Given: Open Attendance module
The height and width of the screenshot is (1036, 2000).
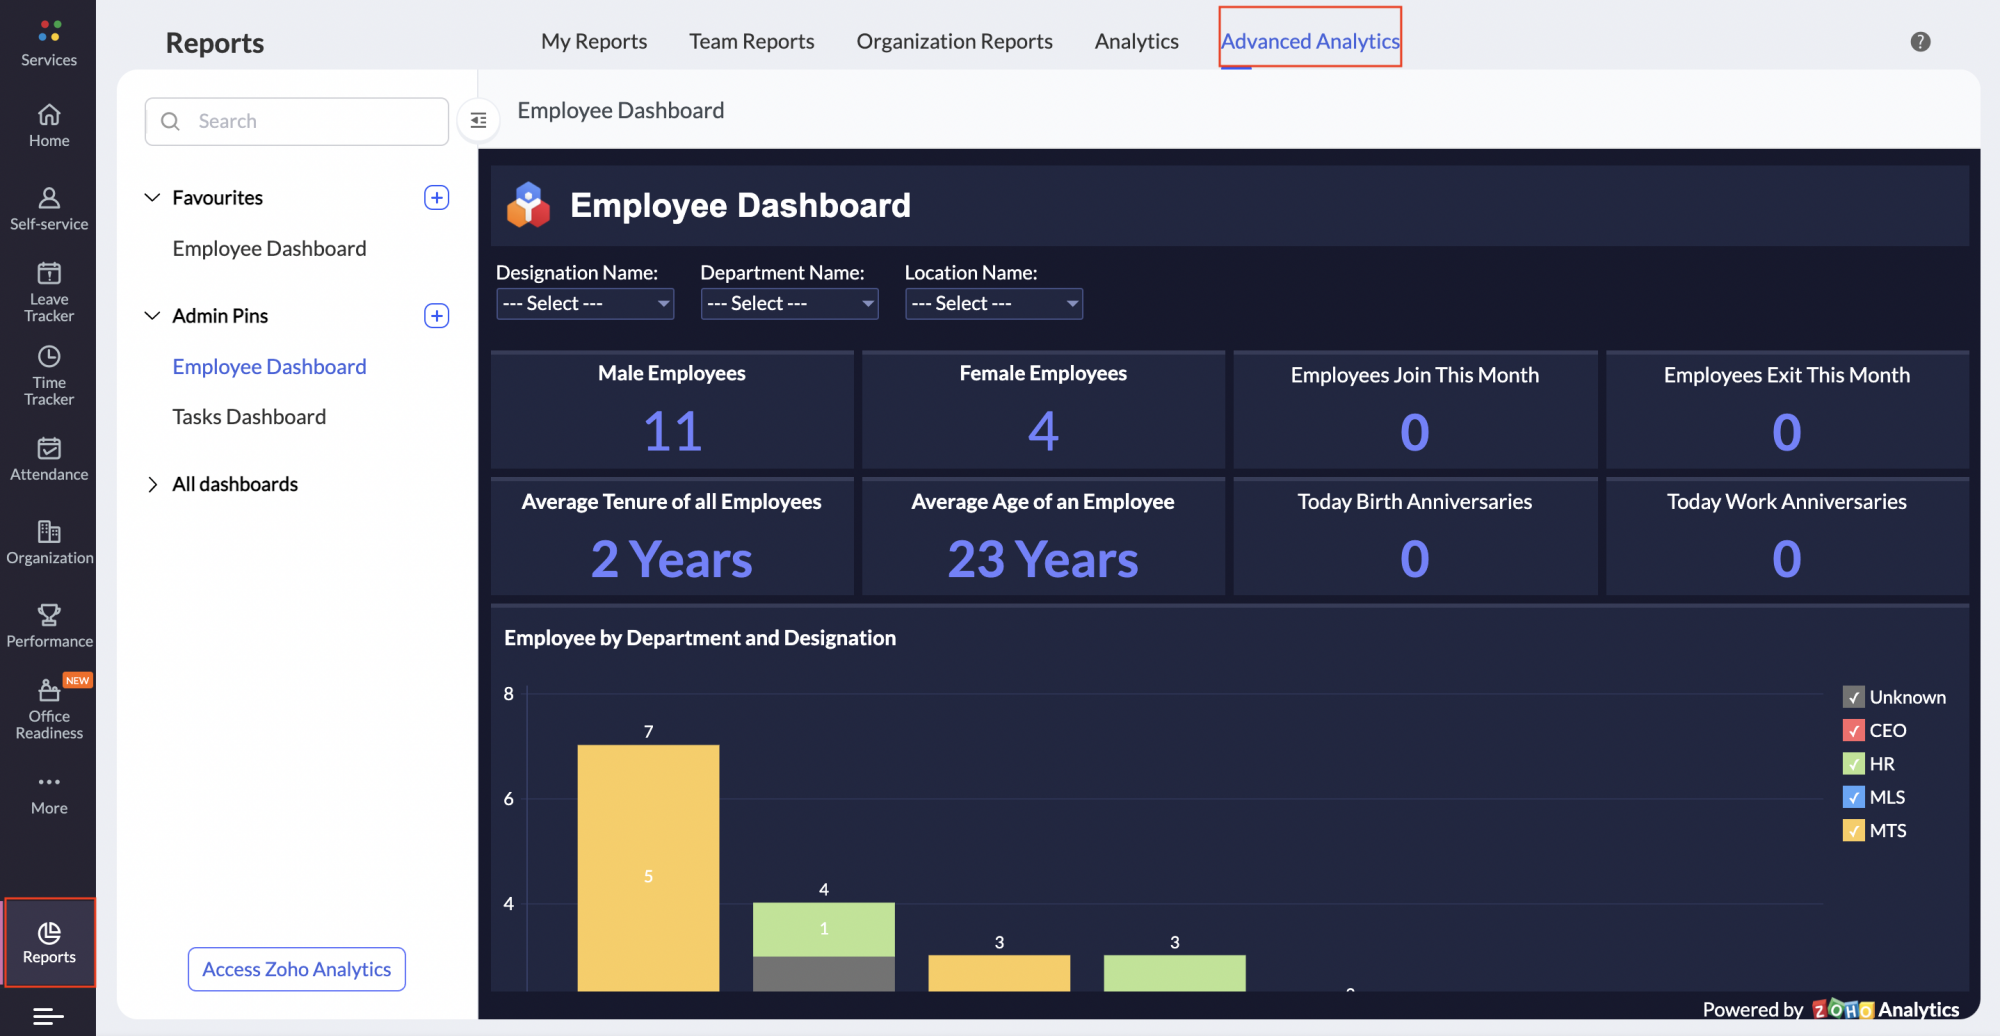Looking at the screenshot, I should [49, 459].
